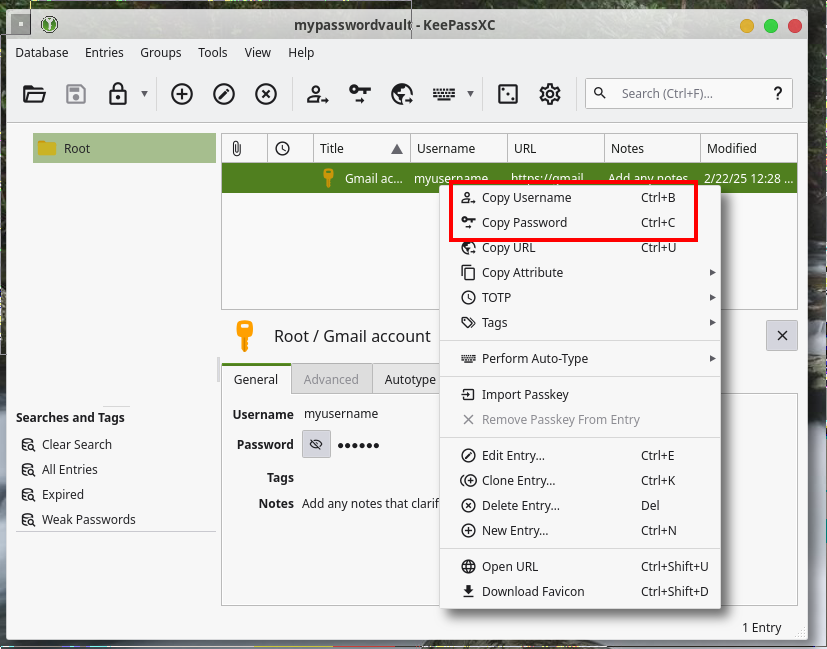Copy password with the toolbar key icon

[360, 94]
